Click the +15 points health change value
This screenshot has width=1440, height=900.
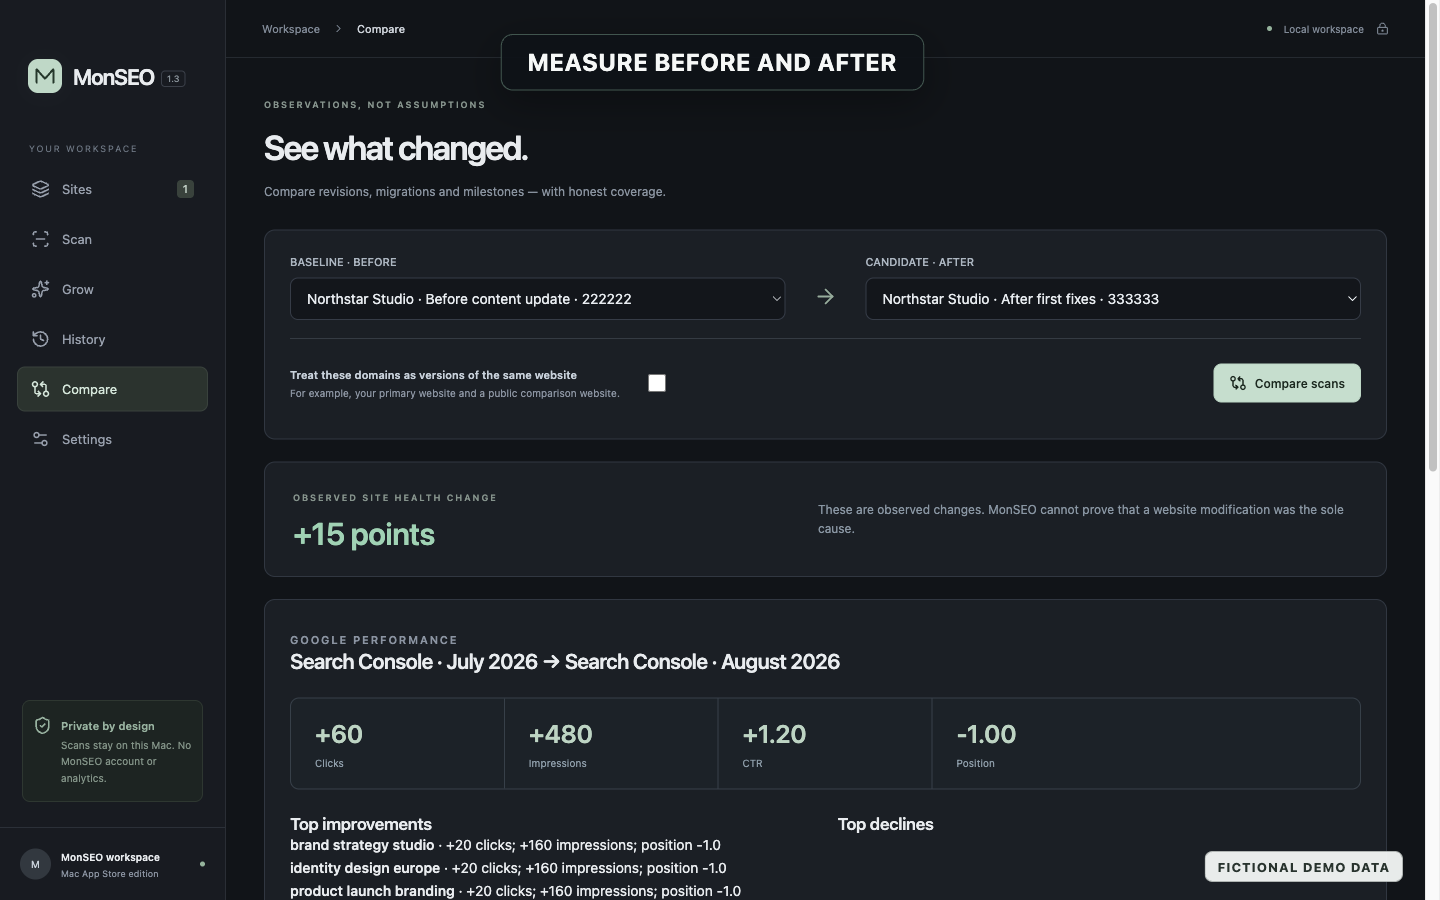click(364, 534)
